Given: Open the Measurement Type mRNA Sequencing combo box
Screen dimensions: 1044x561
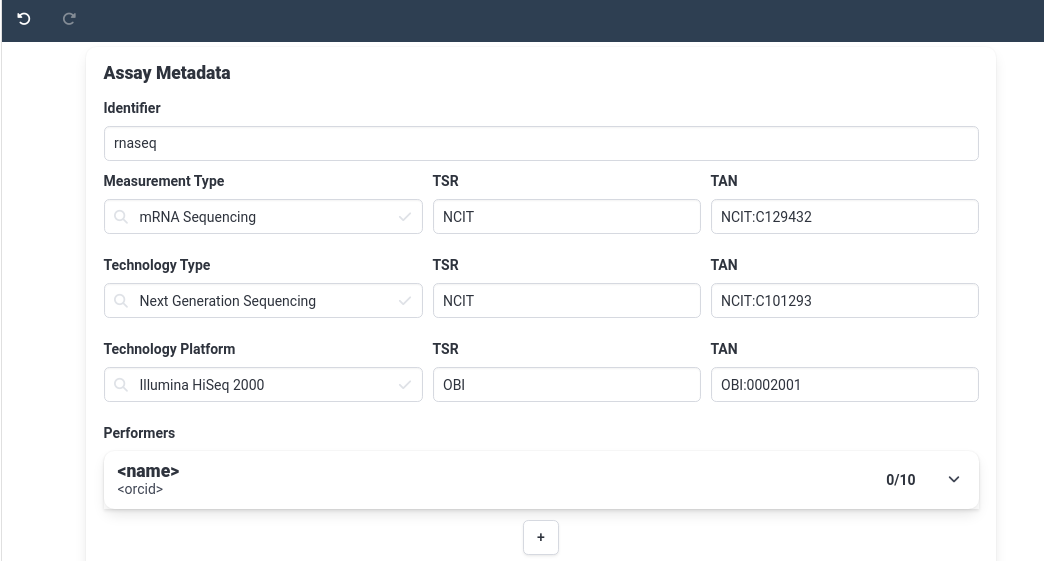Looking at the screenshot, I should pyautogui.click(x=263, y=217).
